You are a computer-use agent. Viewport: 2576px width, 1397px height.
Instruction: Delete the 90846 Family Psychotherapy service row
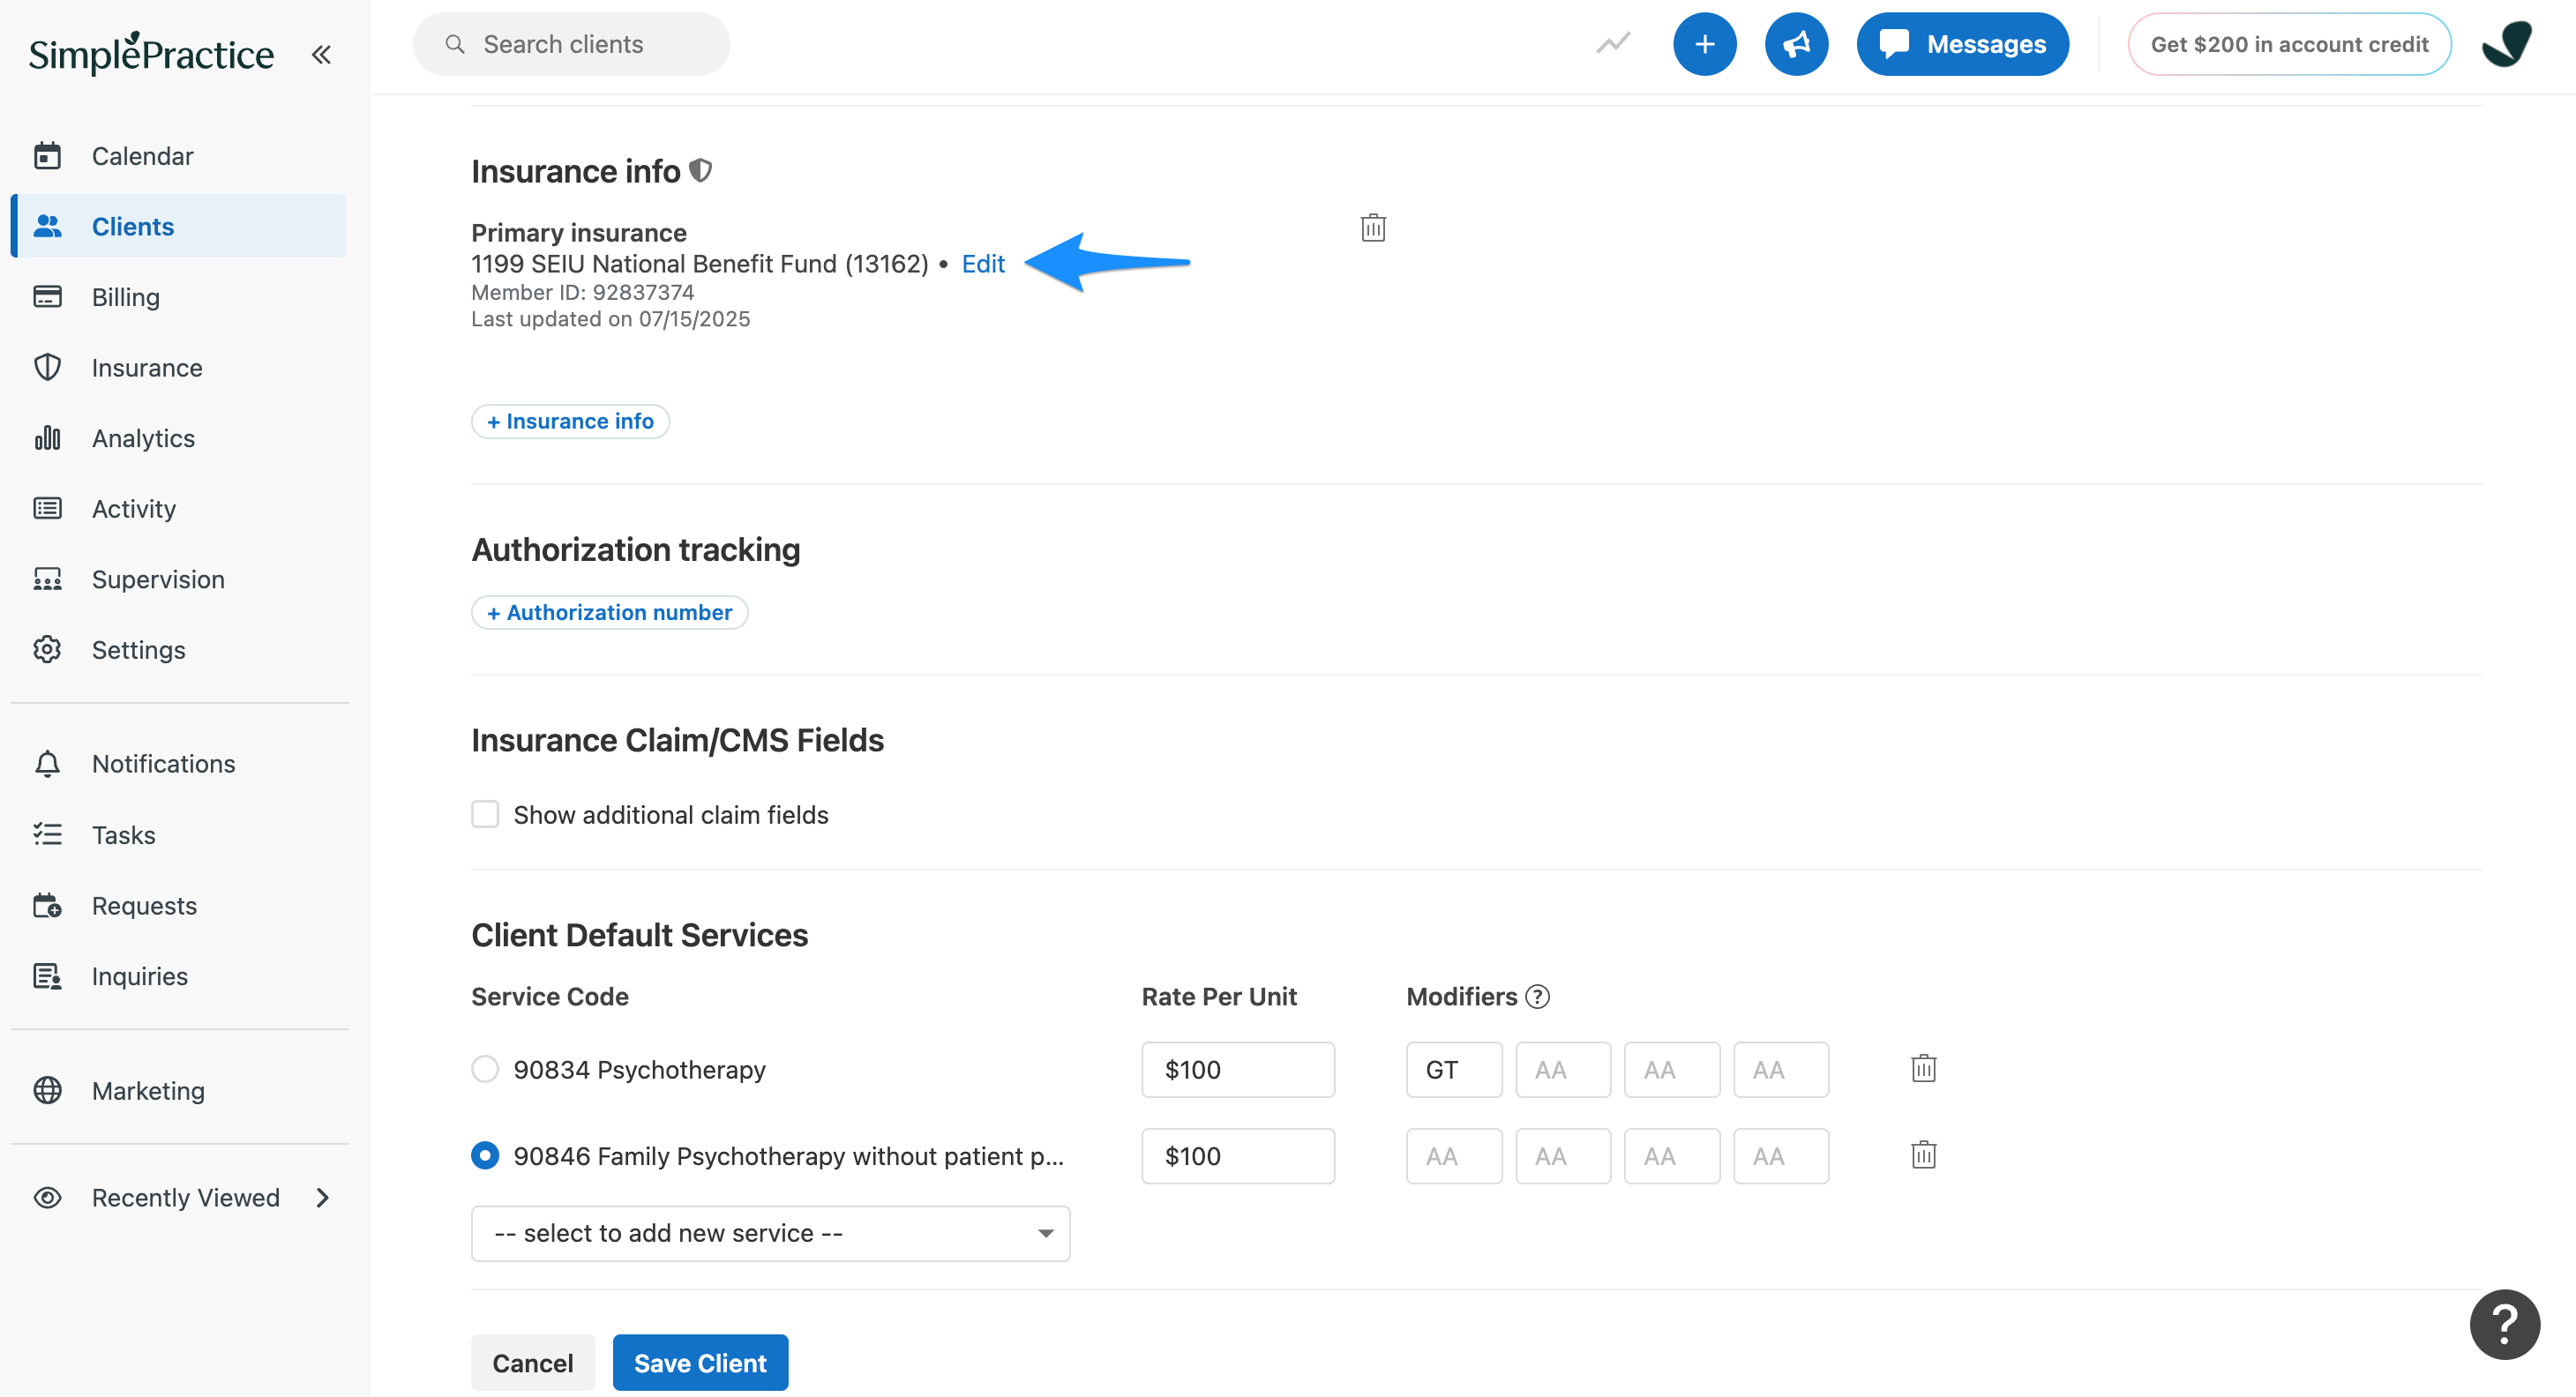1924,1154
